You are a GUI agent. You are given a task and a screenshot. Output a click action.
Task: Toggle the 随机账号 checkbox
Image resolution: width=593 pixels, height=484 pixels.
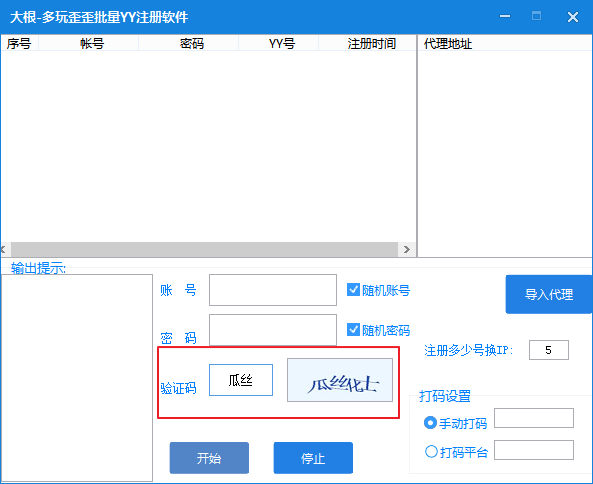pos(353,290)
